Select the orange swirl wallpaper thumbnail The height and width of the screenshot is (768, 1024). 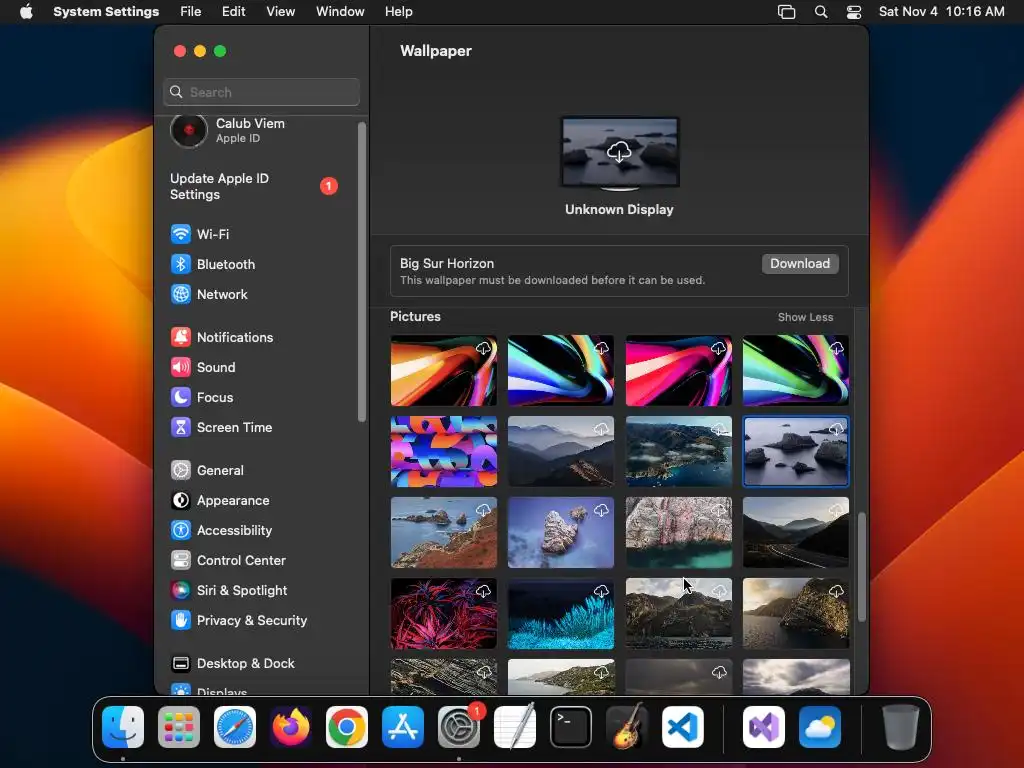(443, 370)
